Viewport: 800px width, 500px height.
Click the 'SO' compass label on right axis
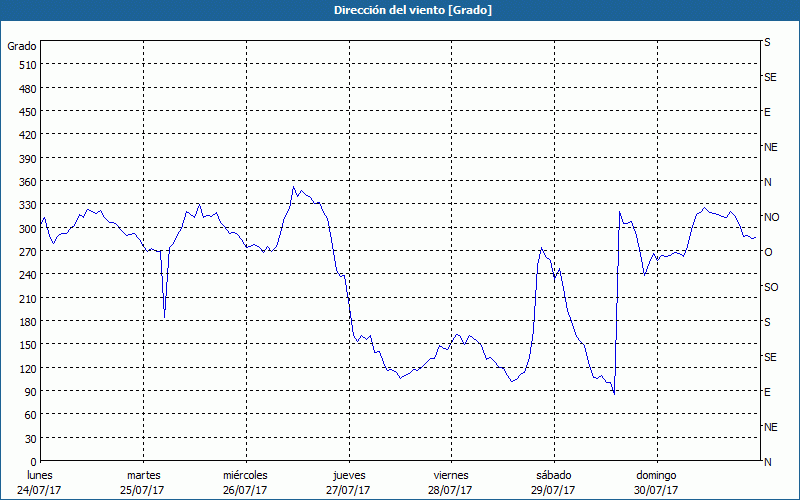771,287
